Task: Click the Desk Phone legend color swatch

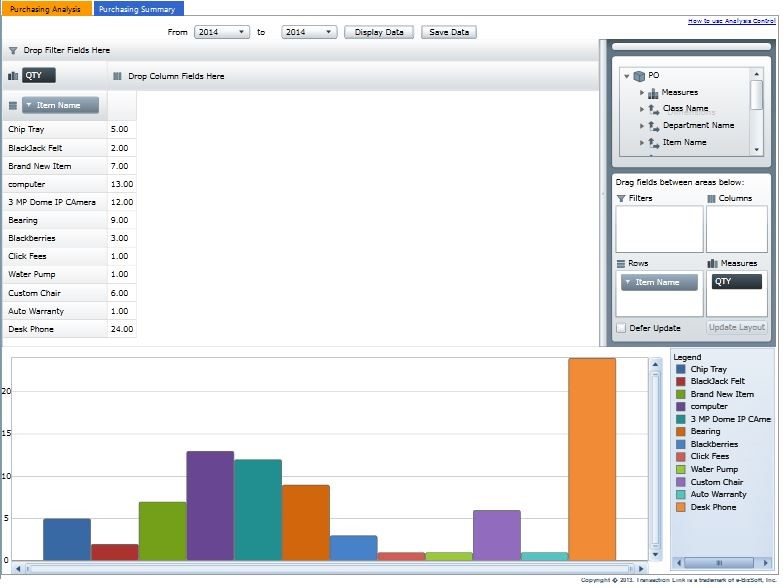Action: [680, 507]
